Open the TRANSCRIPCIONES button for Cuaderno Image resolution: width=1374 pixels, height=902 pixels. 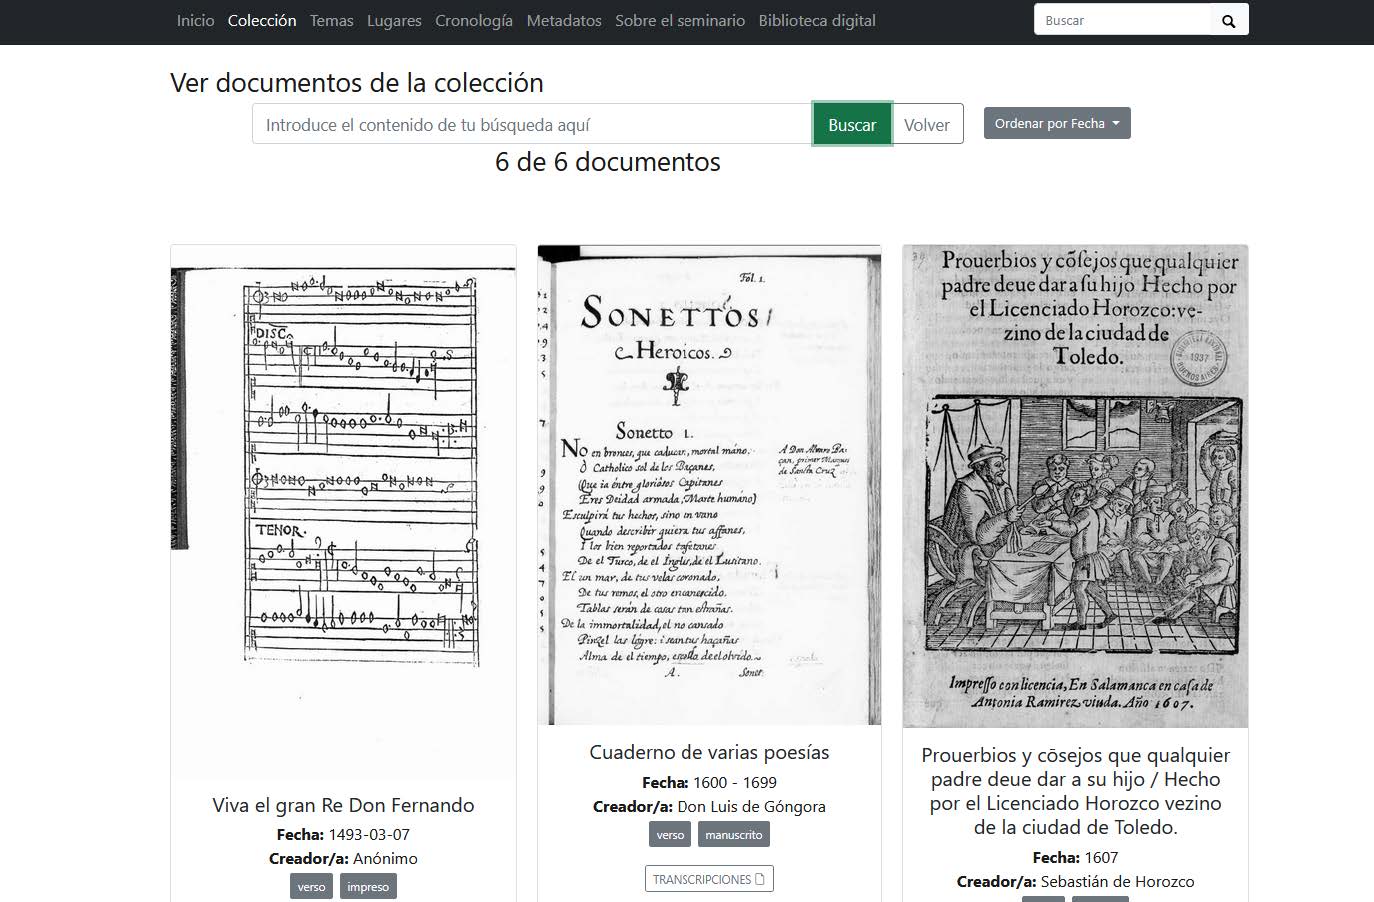tap(708, 879)
